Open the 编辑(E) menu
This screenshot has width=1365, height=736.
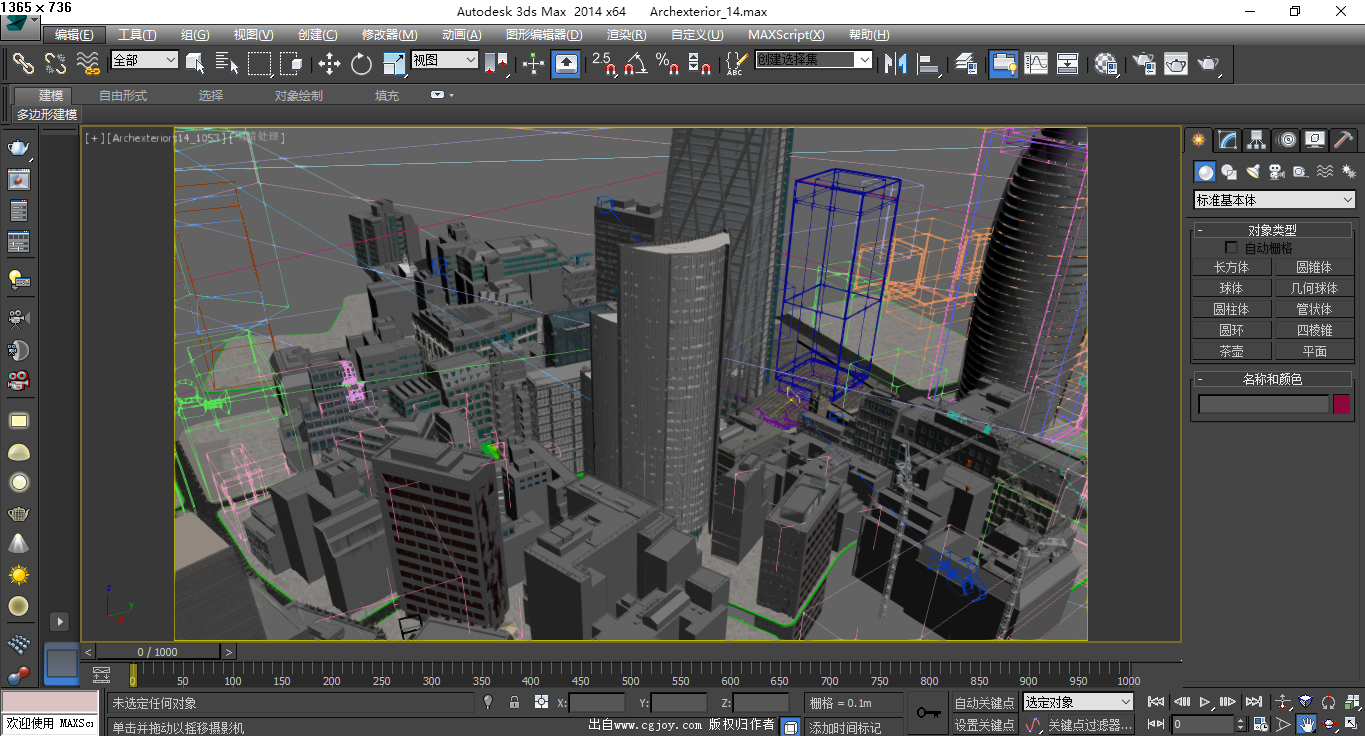(74, 35)
